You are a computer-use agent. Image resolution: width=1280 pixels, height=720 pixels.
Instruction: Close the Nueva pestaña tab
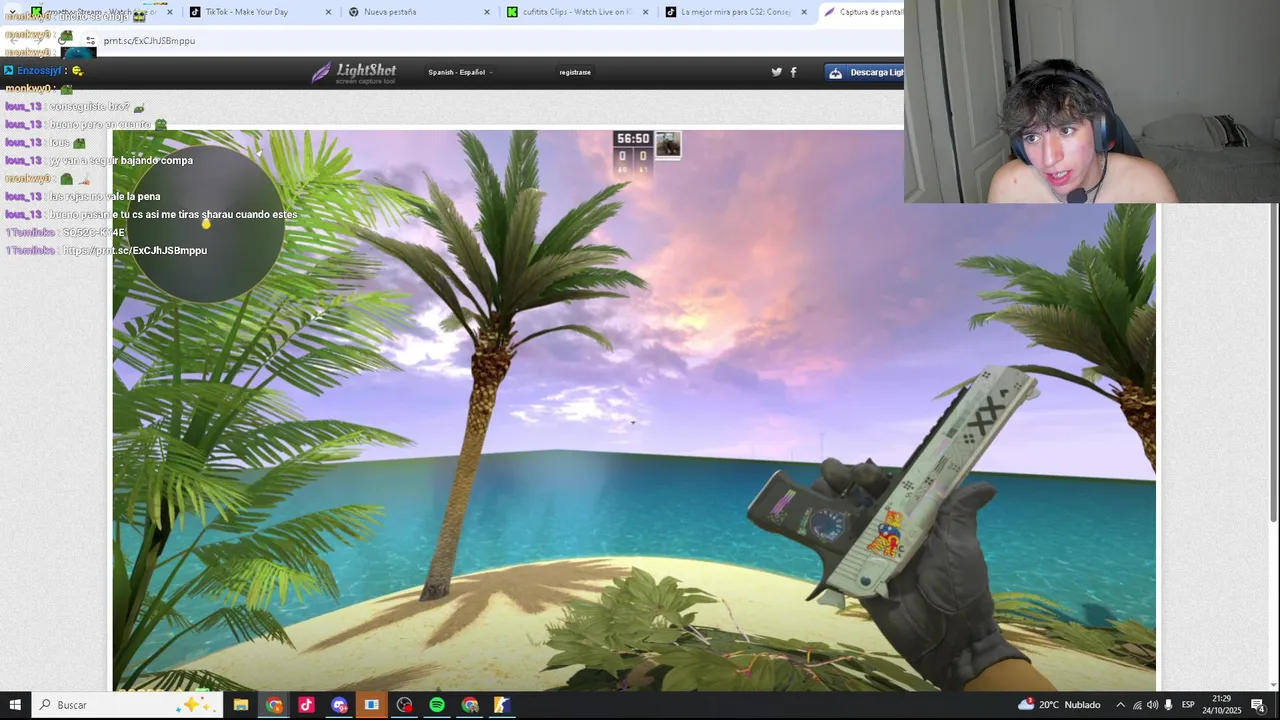[x=487, y=12]
